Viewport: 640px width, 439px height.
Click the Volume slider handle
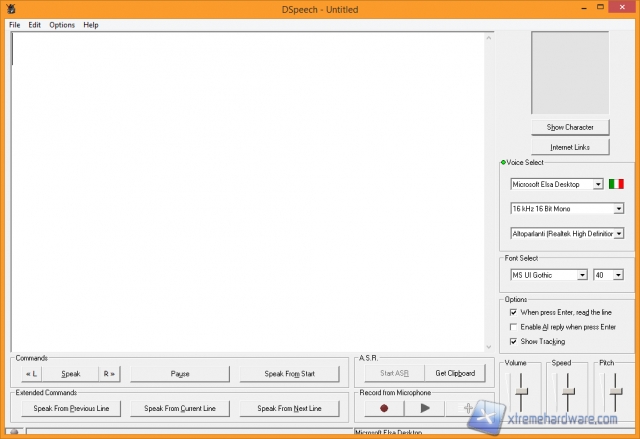click(522, 390)
